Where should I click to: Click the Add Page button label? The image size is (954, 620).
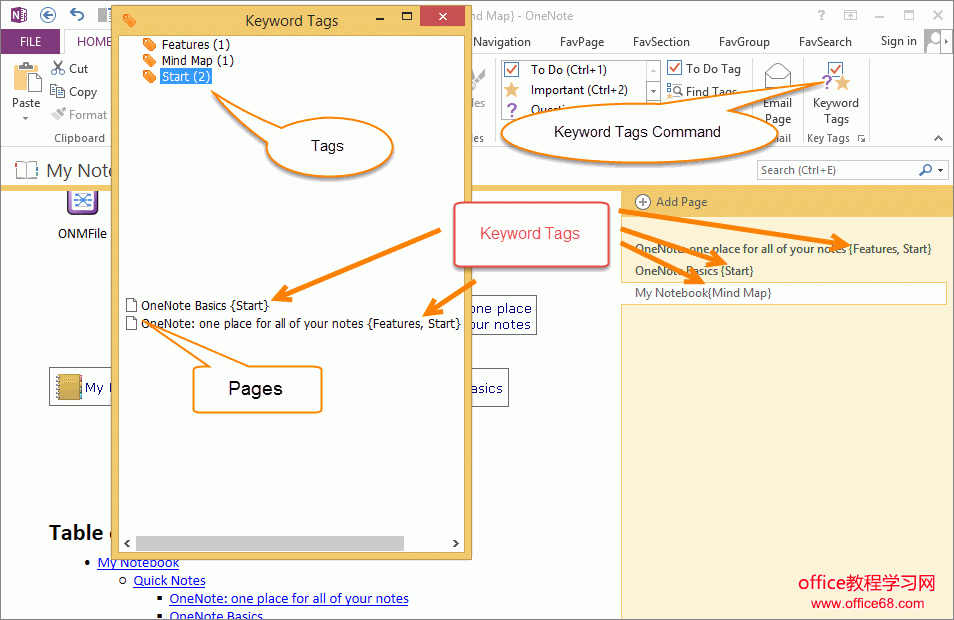coord(681,202)
